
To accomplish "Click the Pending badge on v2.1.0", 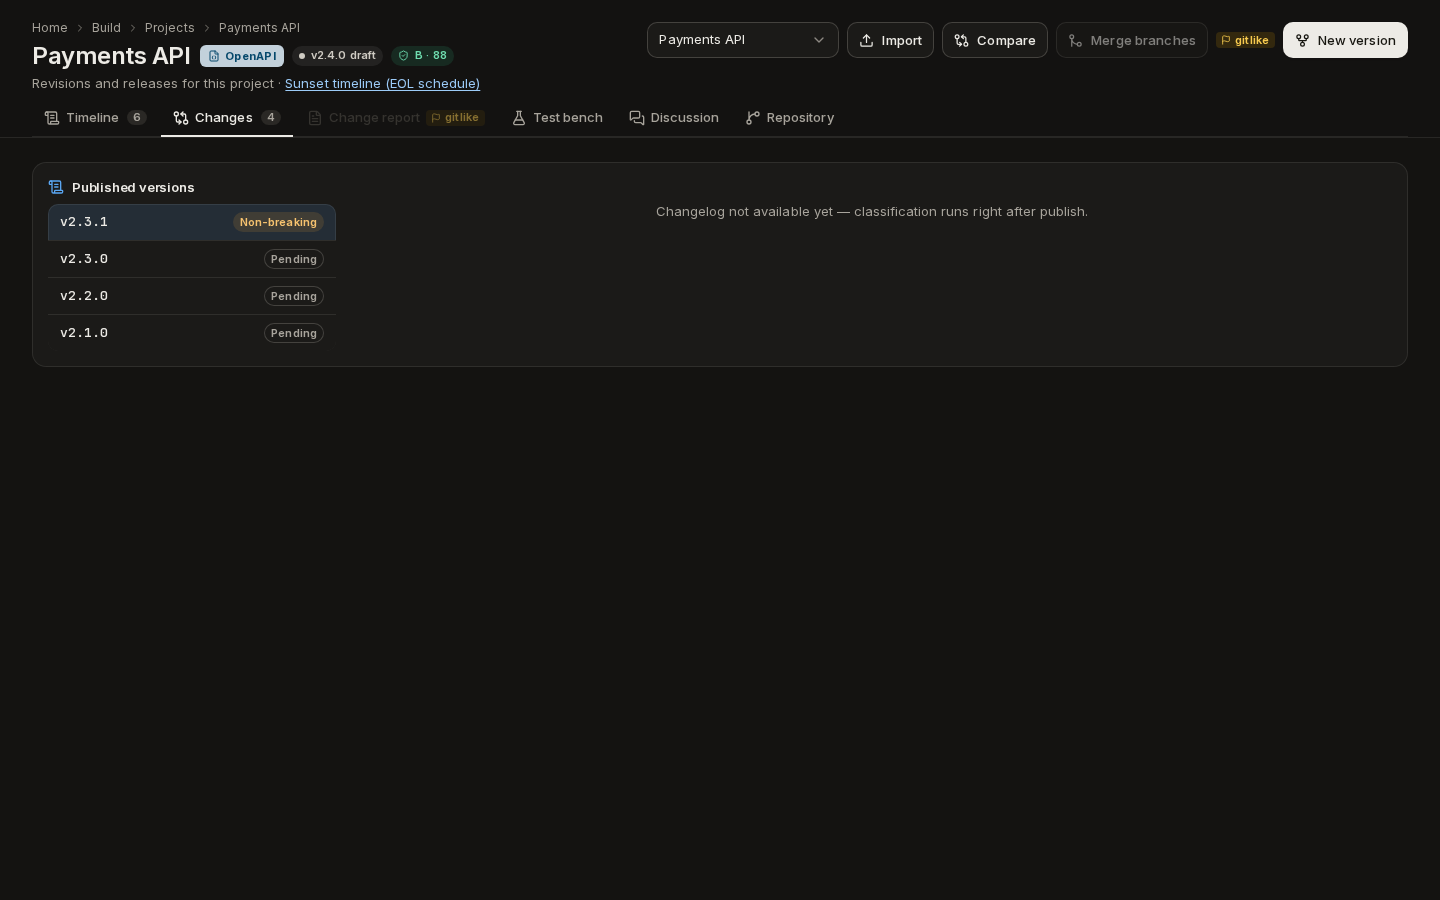I will pyautogui.click(x=294, y=333).
